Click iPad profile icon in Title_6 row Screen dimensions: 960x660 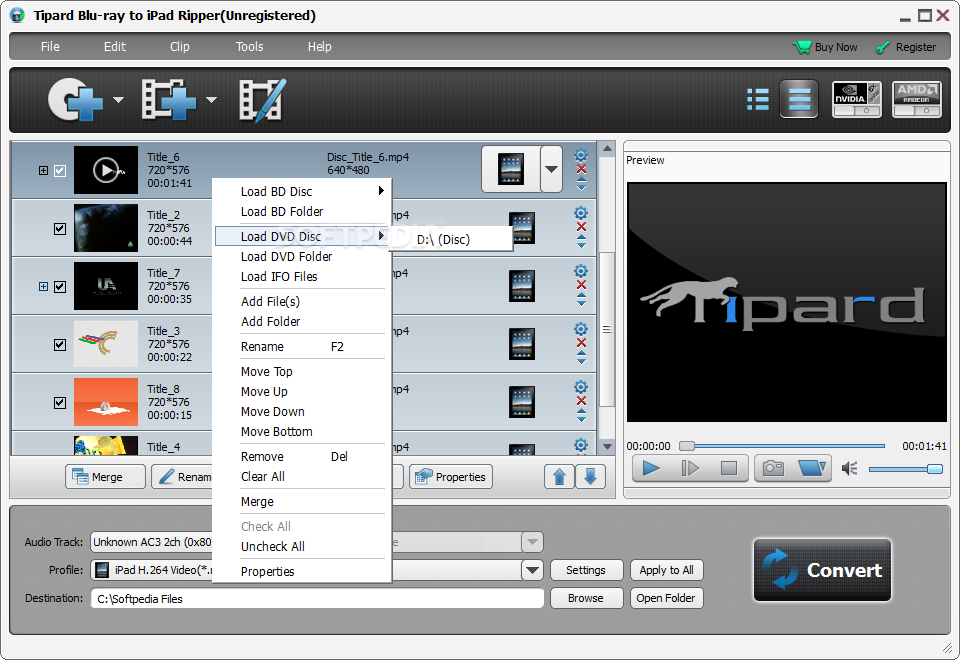click(x=511, y=169)
